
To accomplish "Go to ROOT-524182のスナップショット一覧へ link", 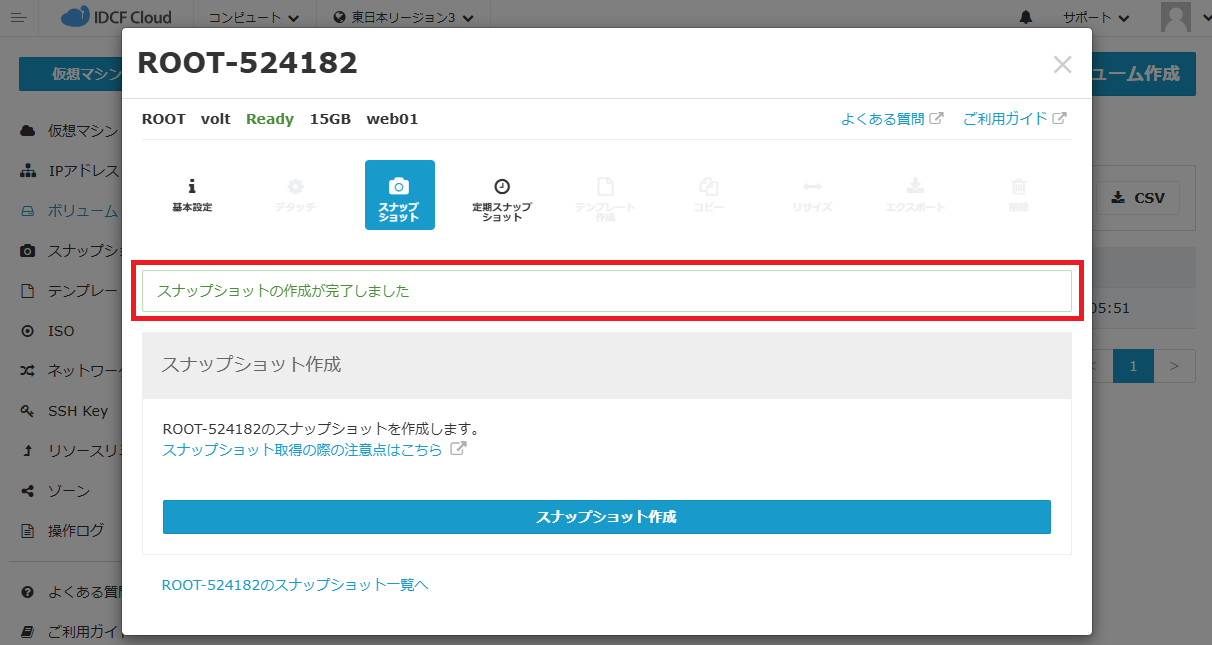I will (295, 585).
